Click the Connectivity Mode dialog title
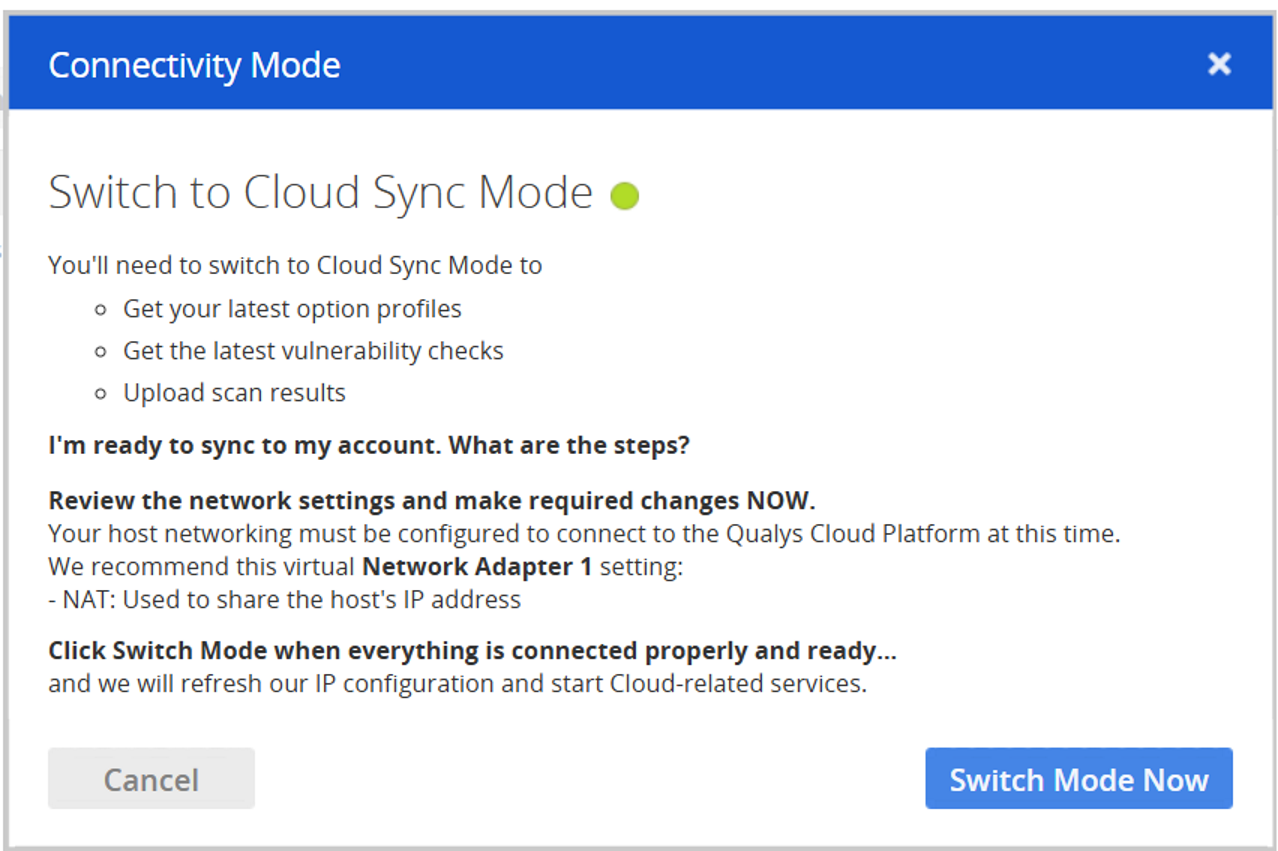 point(194,66)
